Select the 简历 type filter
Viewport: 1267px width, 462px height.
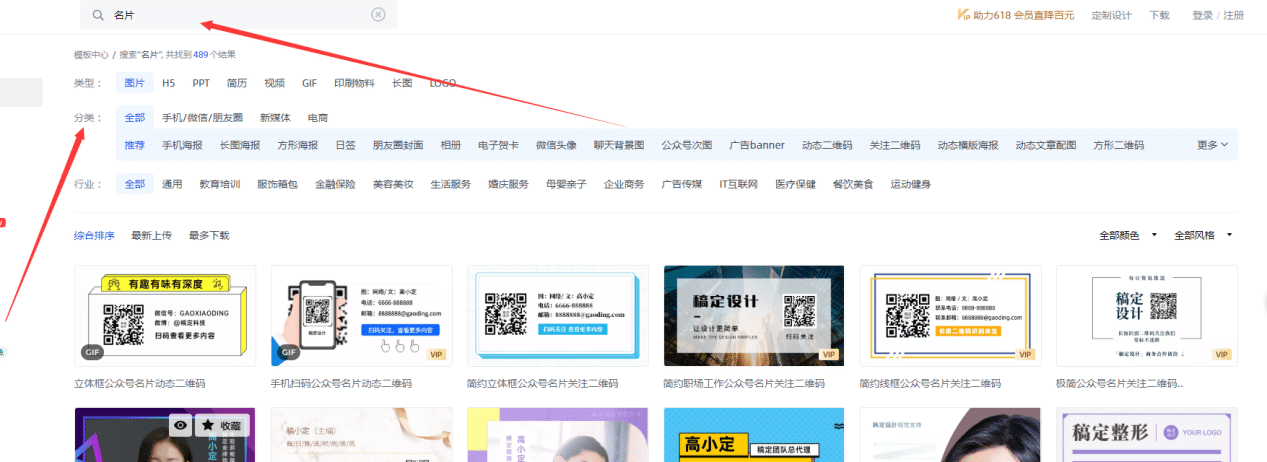237,83
